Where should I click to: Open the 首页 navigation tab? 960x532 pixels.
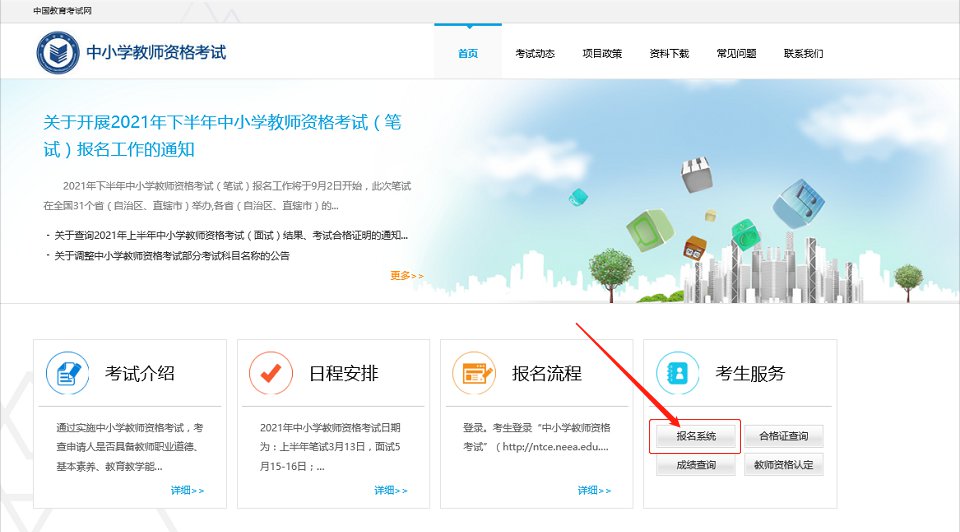tap(467, 53)
